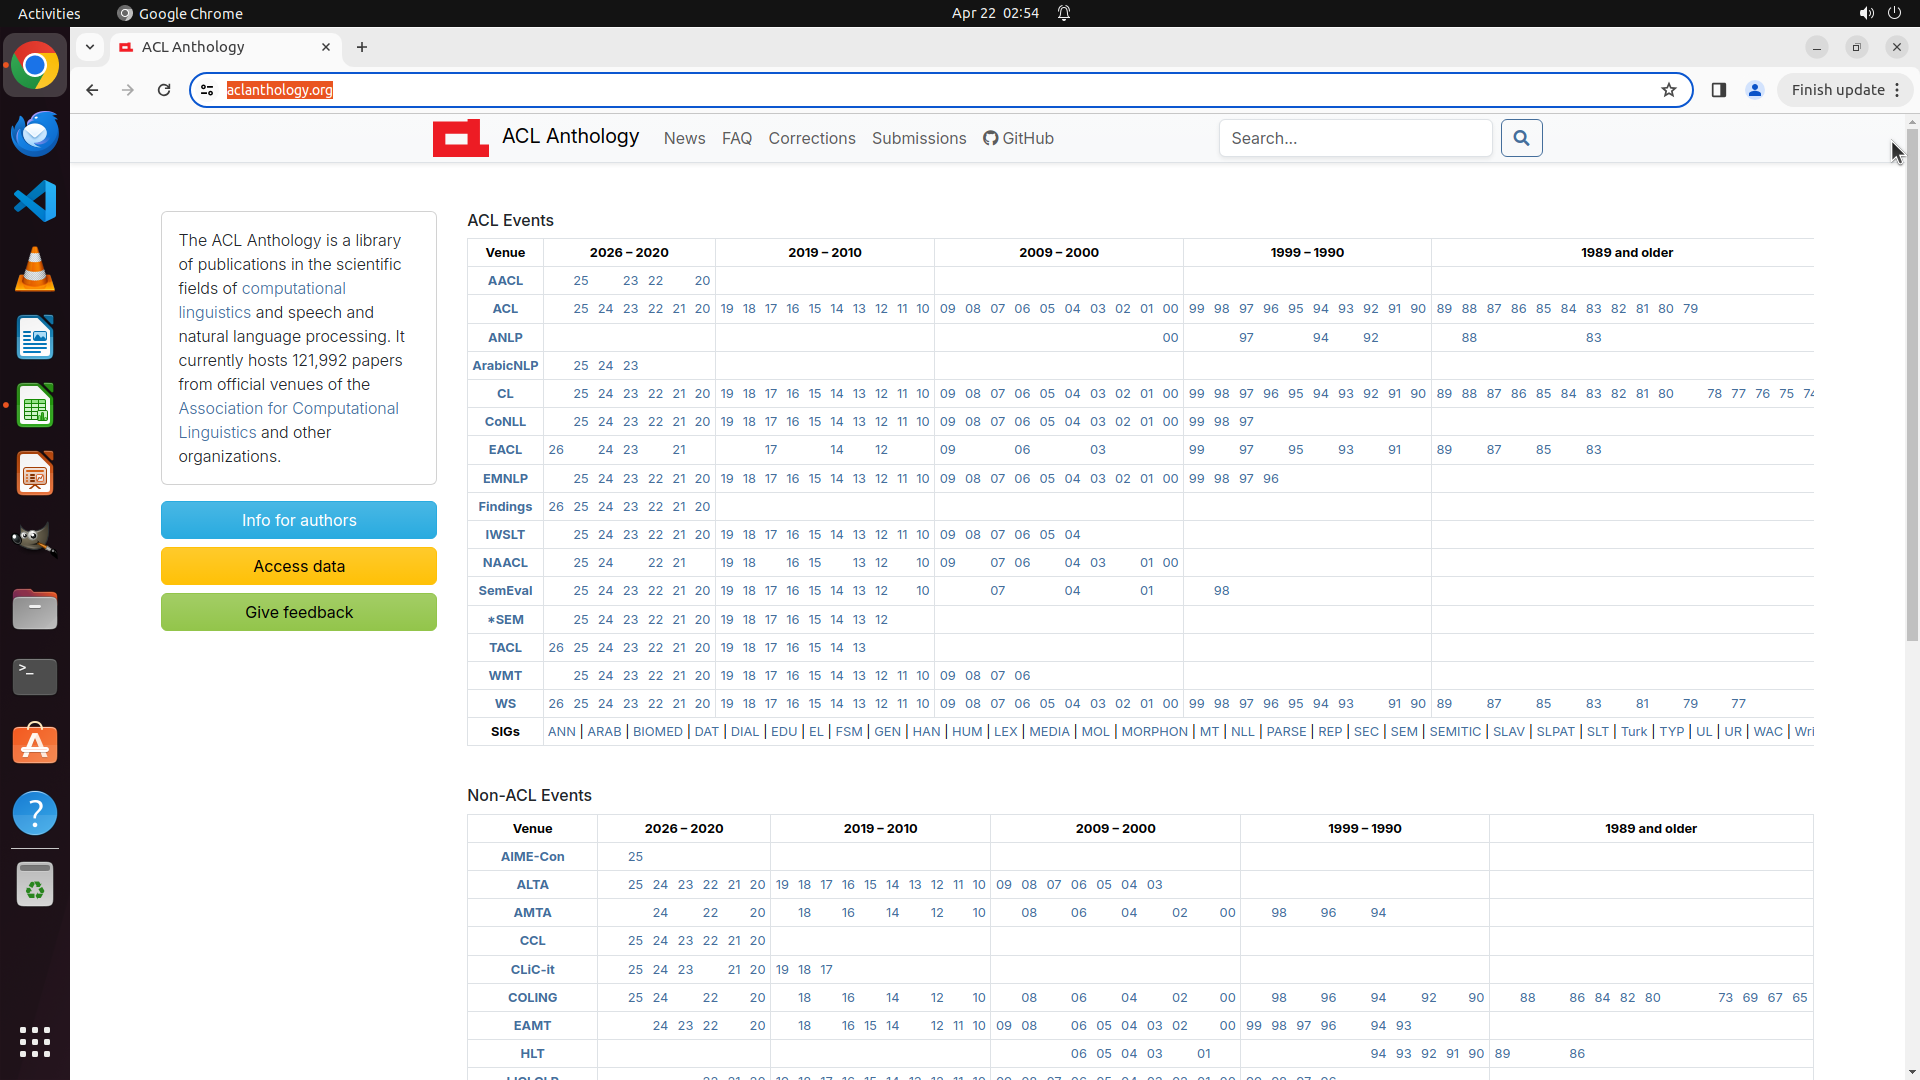Viewport: 1920px width, 1080px height.
Task: Open the system volume and power menu
Action: pyautogui.click(x=1879, y=13)
